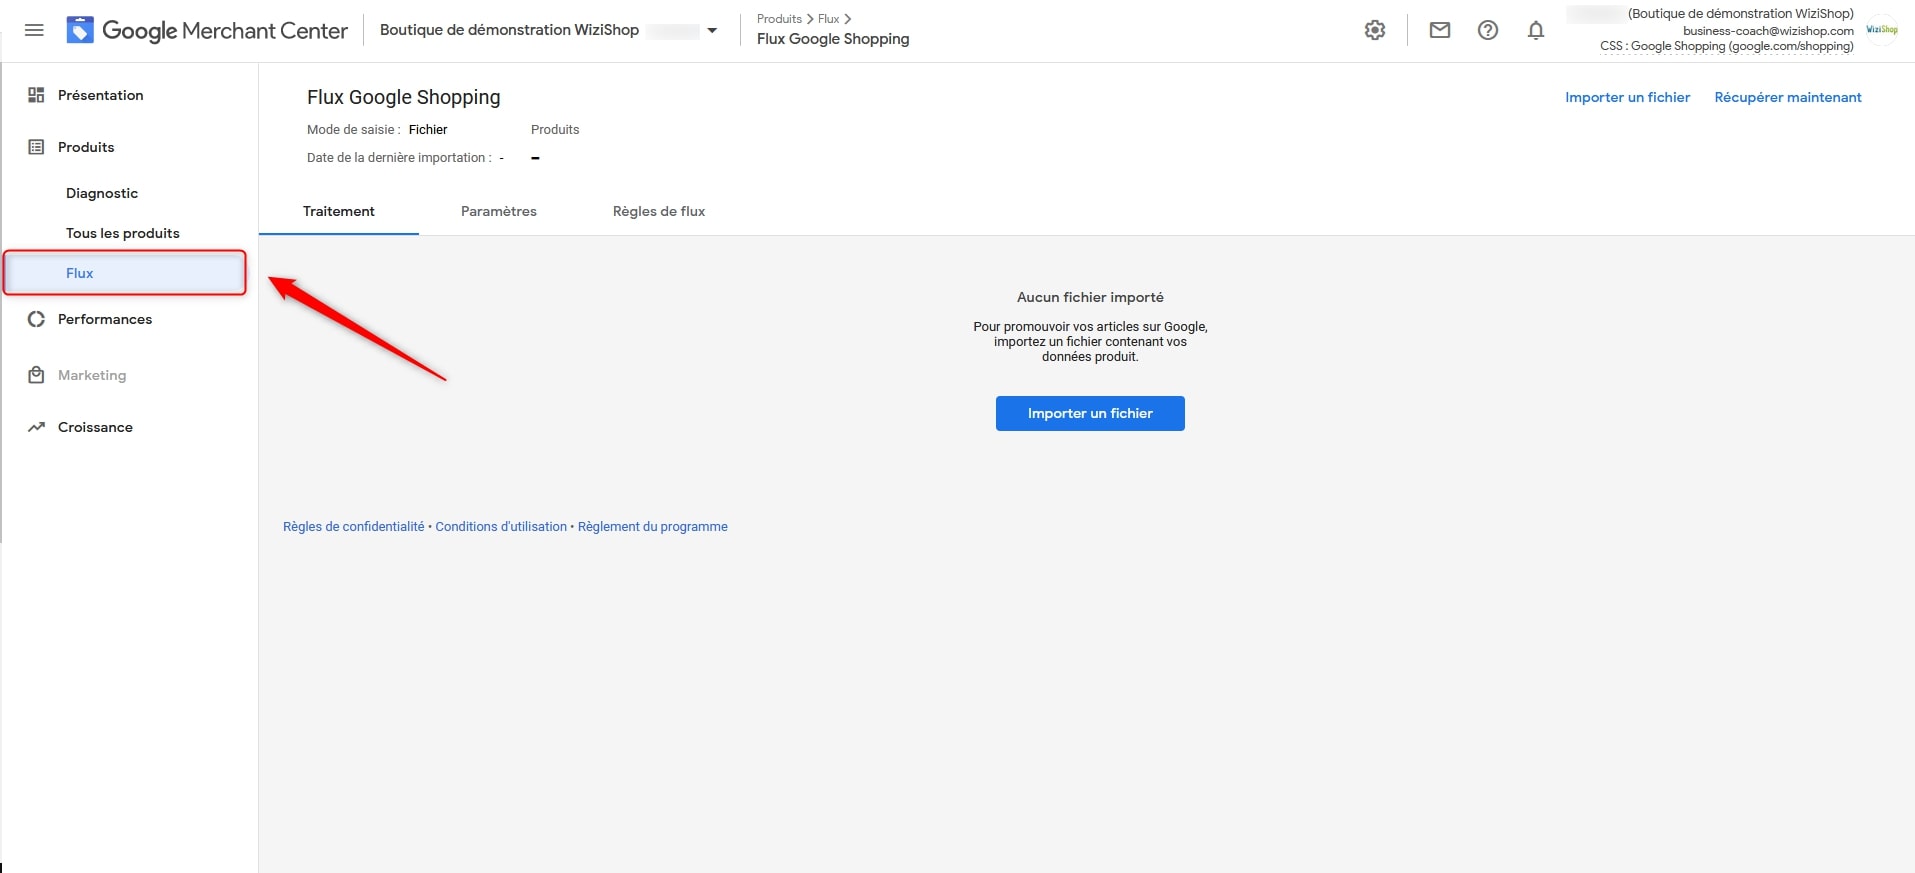Open the mail messages icon
Screen dimensions: 1915x873
tap(1440, 30)
